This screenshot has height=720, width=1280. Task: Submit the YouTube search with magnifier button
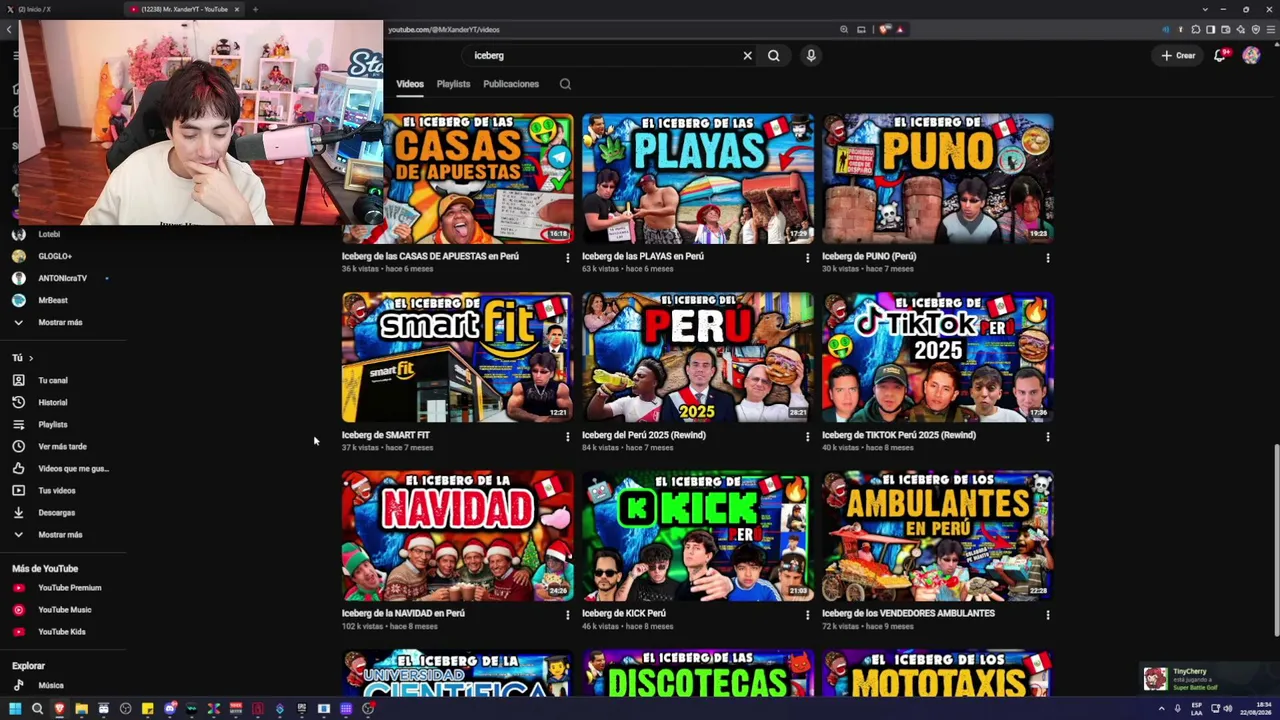pyautogui.click(x=774, y=56)
